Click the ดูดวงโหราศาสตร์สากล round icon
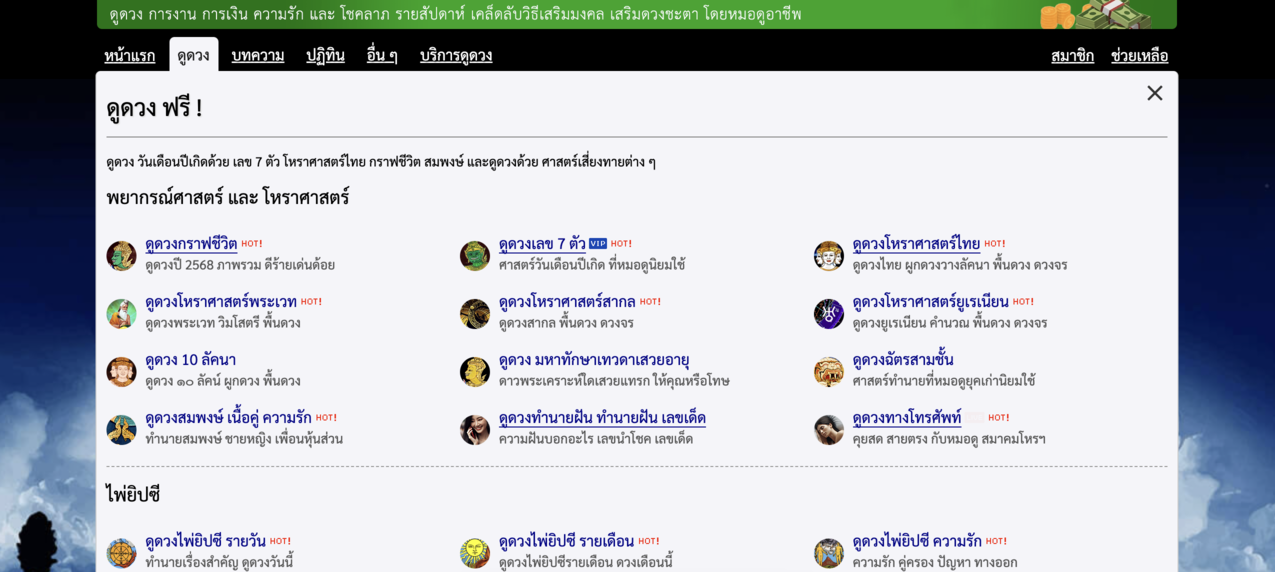Viewport: 1275px width, 572px height. [x=475, y=314]
